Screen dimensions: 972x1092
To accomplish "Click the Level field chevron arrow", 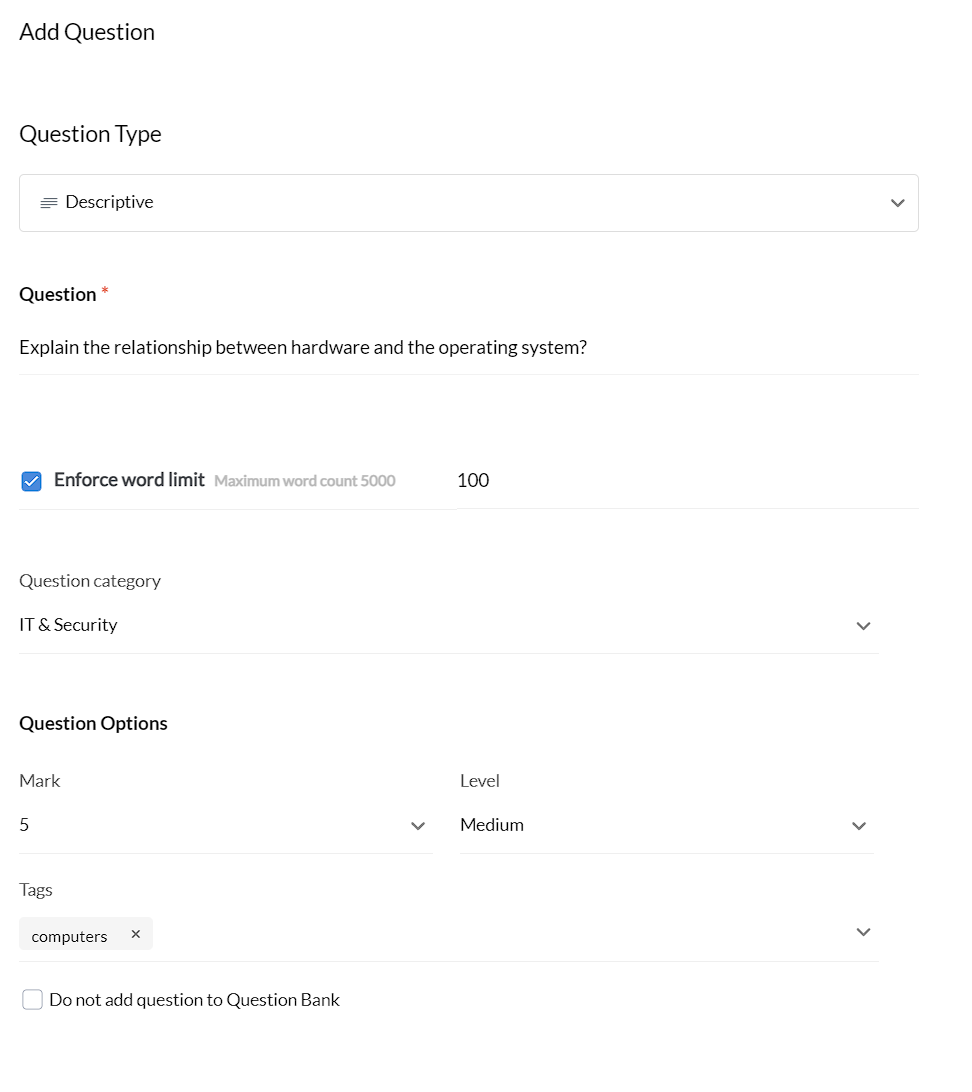I will click(858, 826).
